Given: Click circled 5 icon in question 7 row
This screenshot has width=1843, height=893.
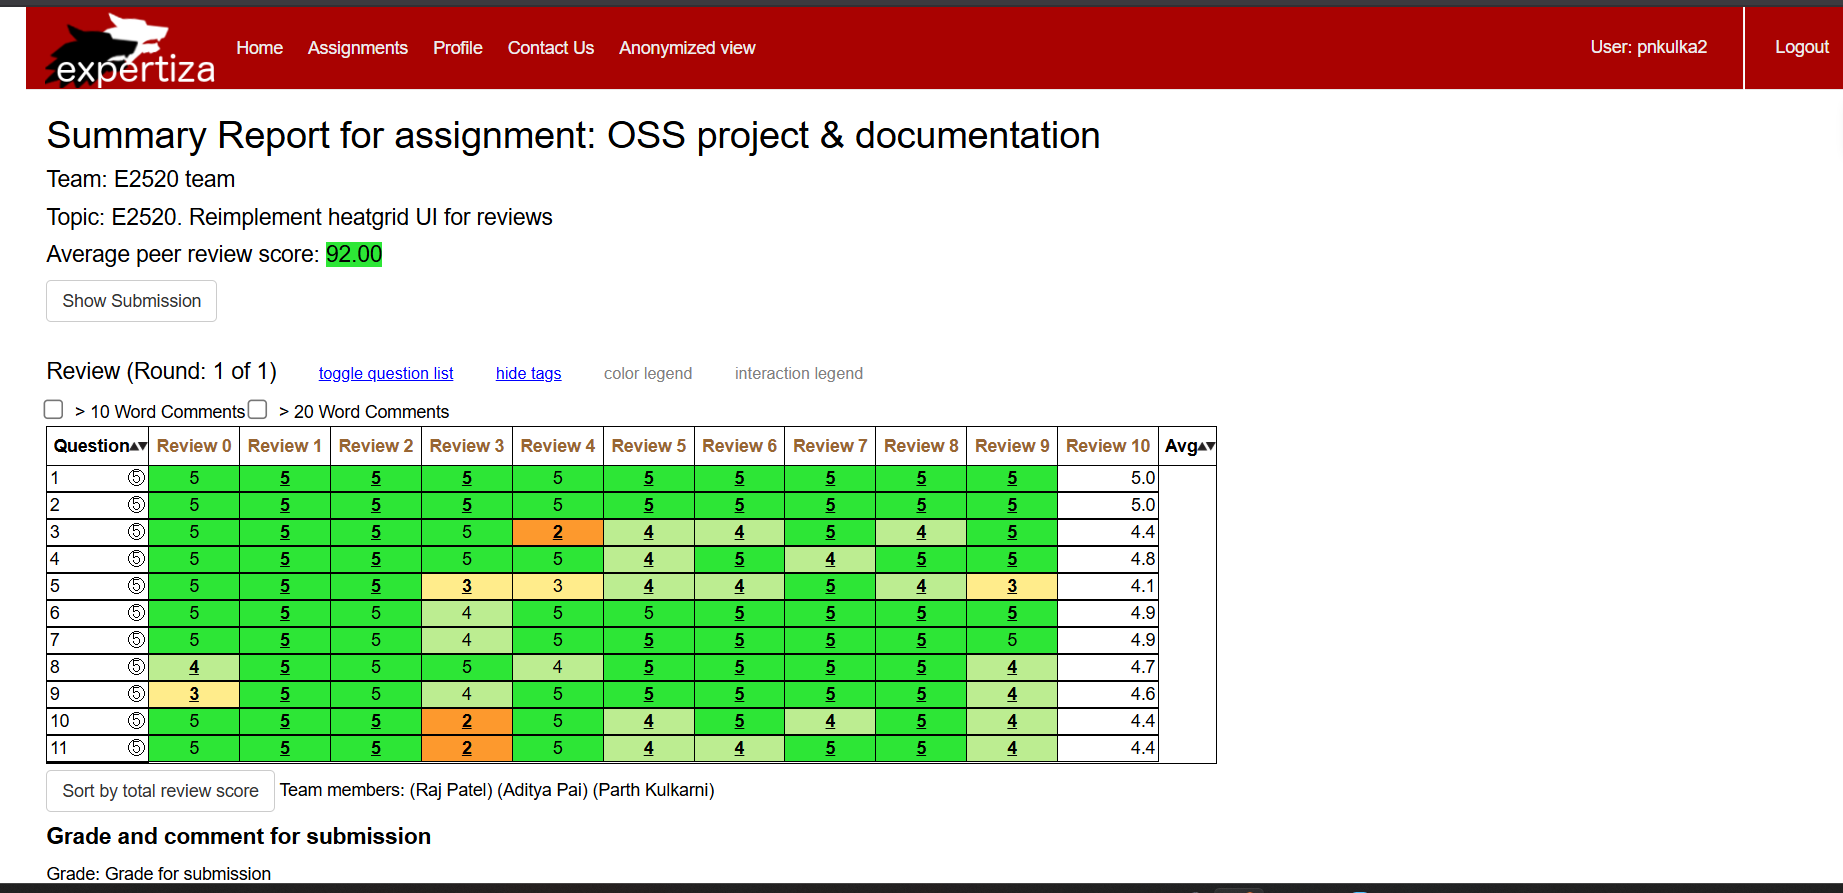Looking at the screenshot, I should 136,640.
